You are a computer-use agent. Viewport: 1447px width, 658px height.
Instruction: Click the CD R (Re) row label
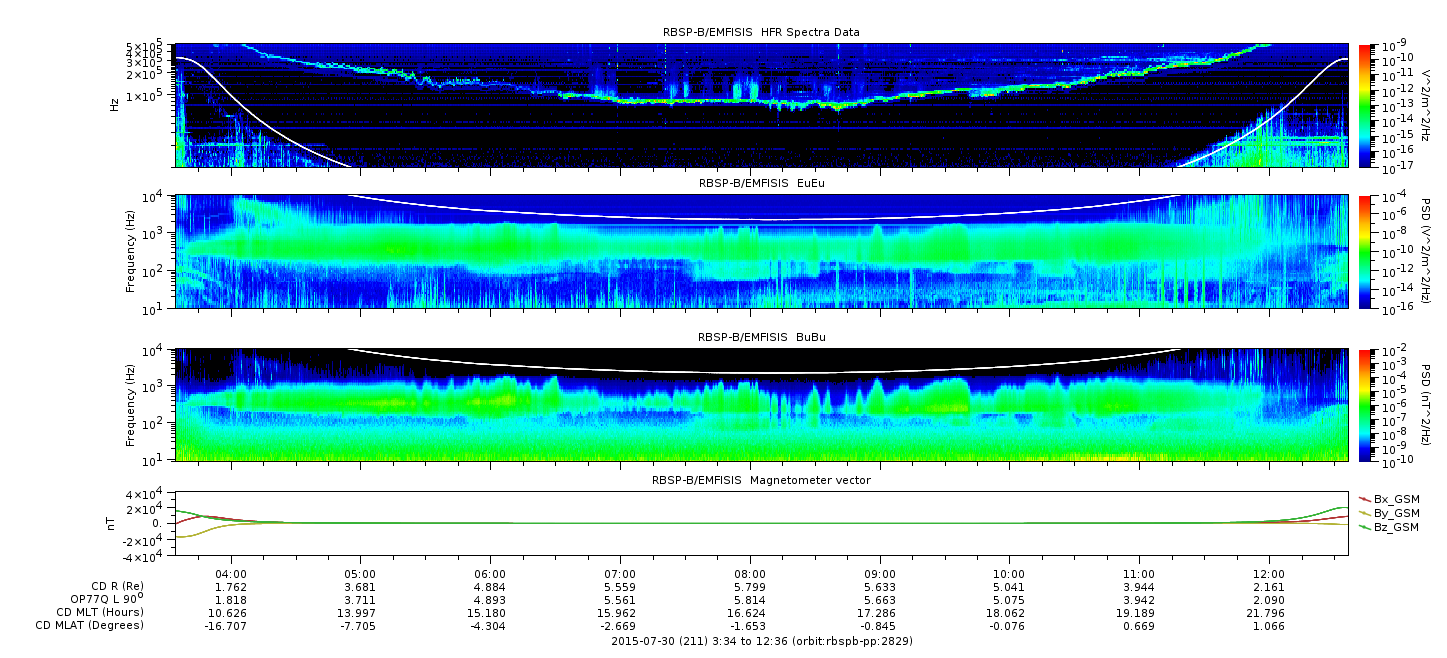coord(113,586)
